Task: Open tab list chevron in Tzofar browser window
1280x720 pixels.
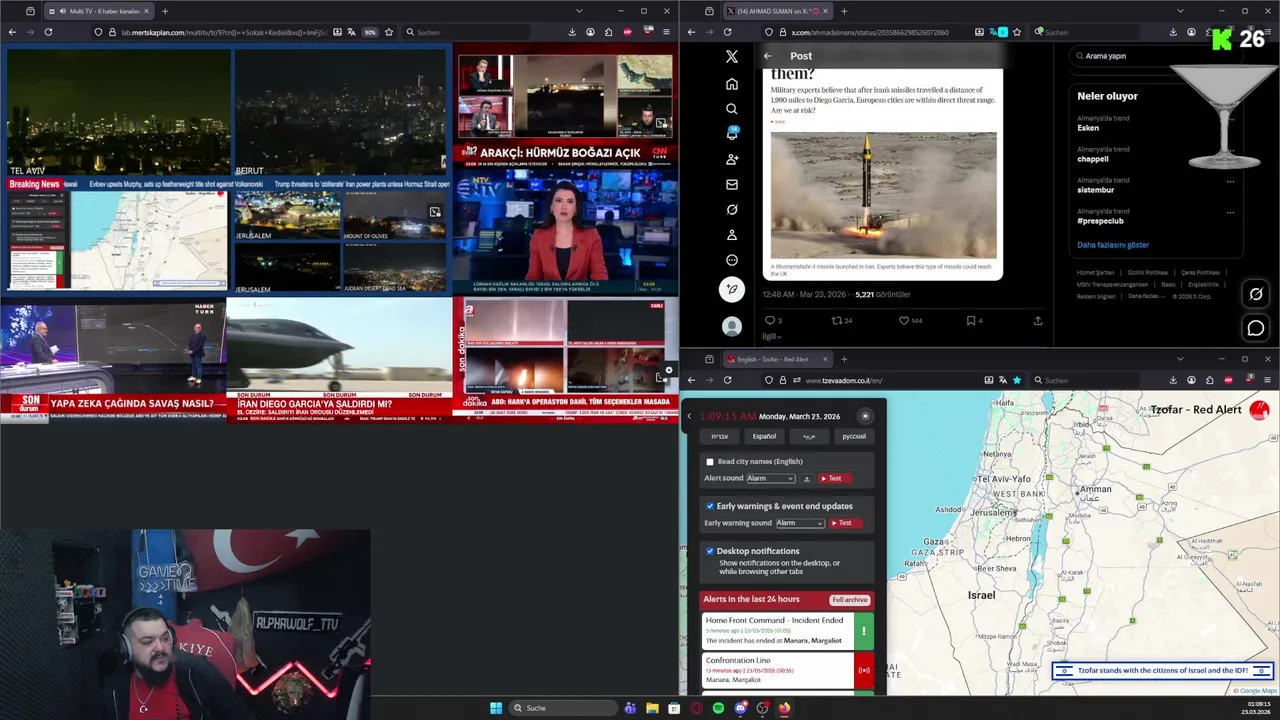Action: (x=1180, y=359)
